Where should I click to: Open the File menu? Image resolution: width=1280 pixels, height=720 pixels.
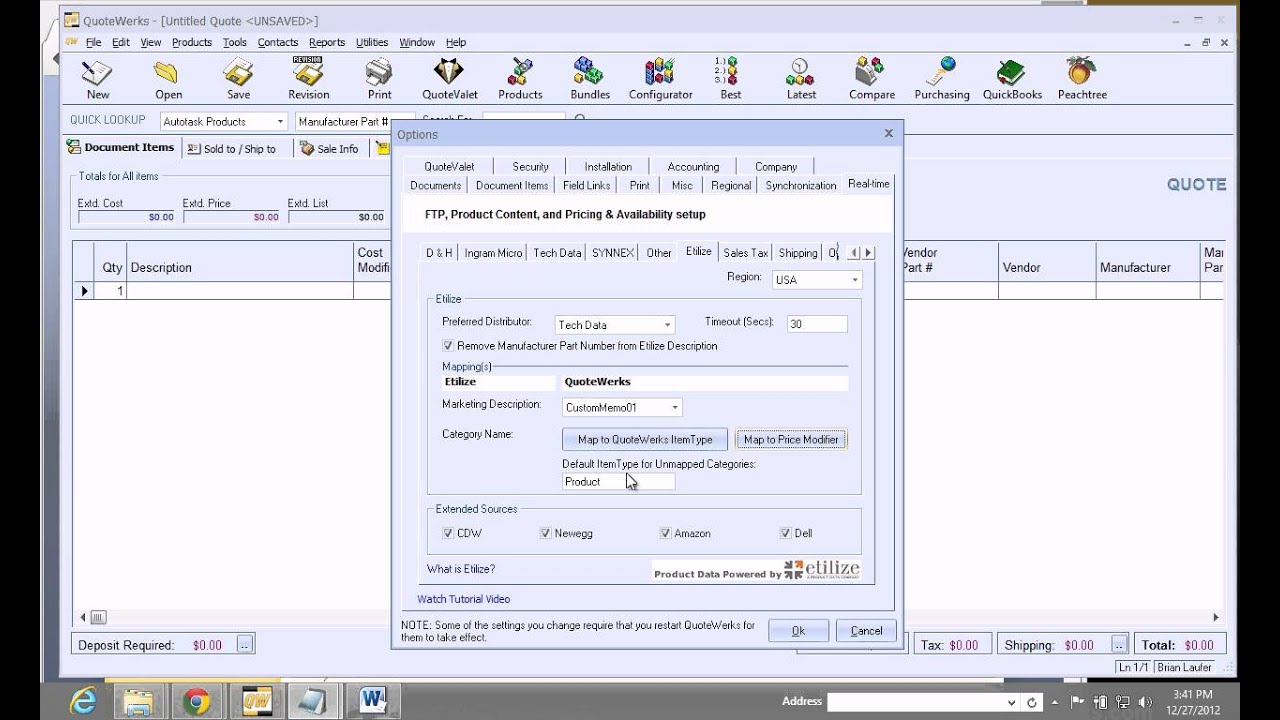(x=93, y=42)
